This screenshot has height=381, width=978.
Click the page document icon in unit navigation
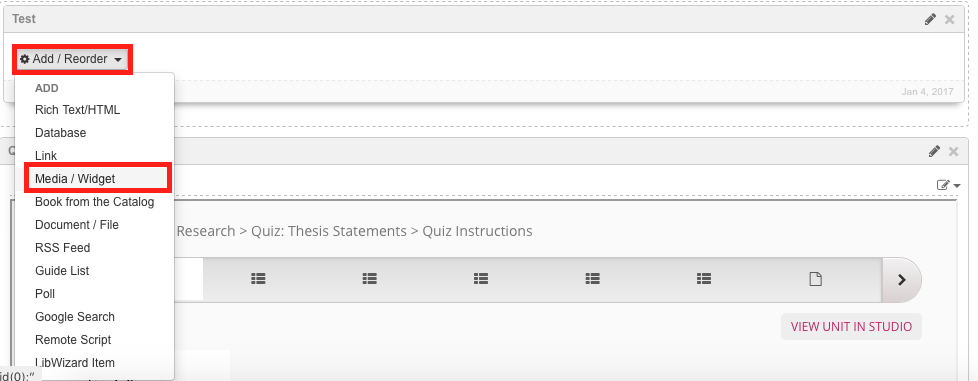(x=815, y=279)
